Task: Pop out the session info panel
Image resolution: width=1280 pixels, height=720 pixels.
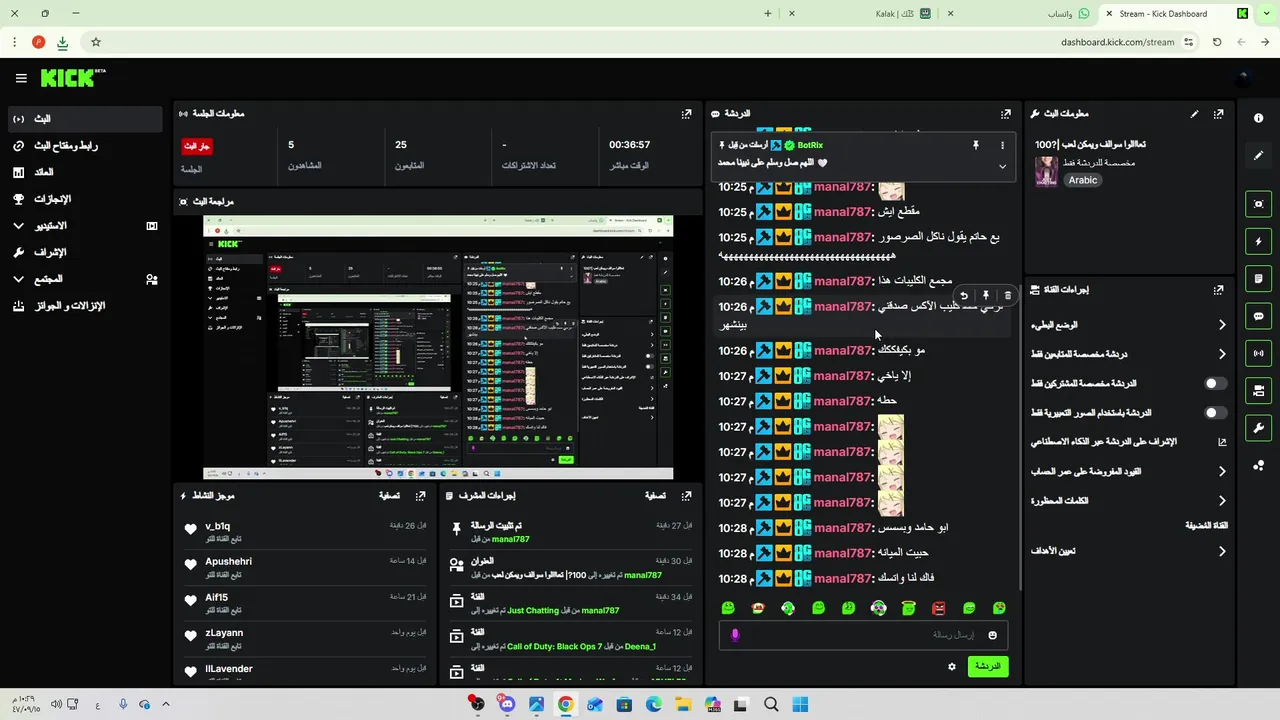Action: coord(686,114)
